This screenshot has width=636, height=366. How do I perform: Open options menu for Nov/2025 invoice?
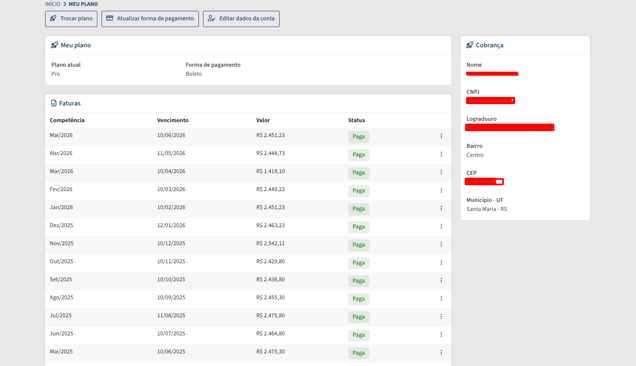coord(441,244)
